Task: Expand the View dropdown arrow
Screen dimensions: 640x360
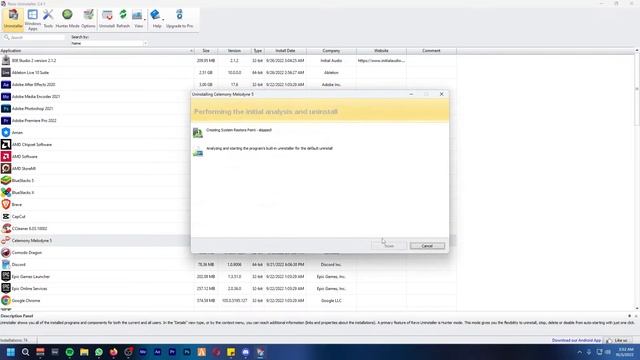Action: pos(145,20)
